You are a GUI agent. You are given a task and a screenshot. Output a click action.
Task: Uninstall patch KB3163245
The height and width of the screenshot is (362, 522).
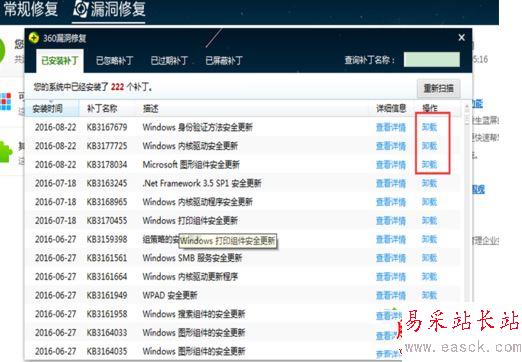point(429,183)
